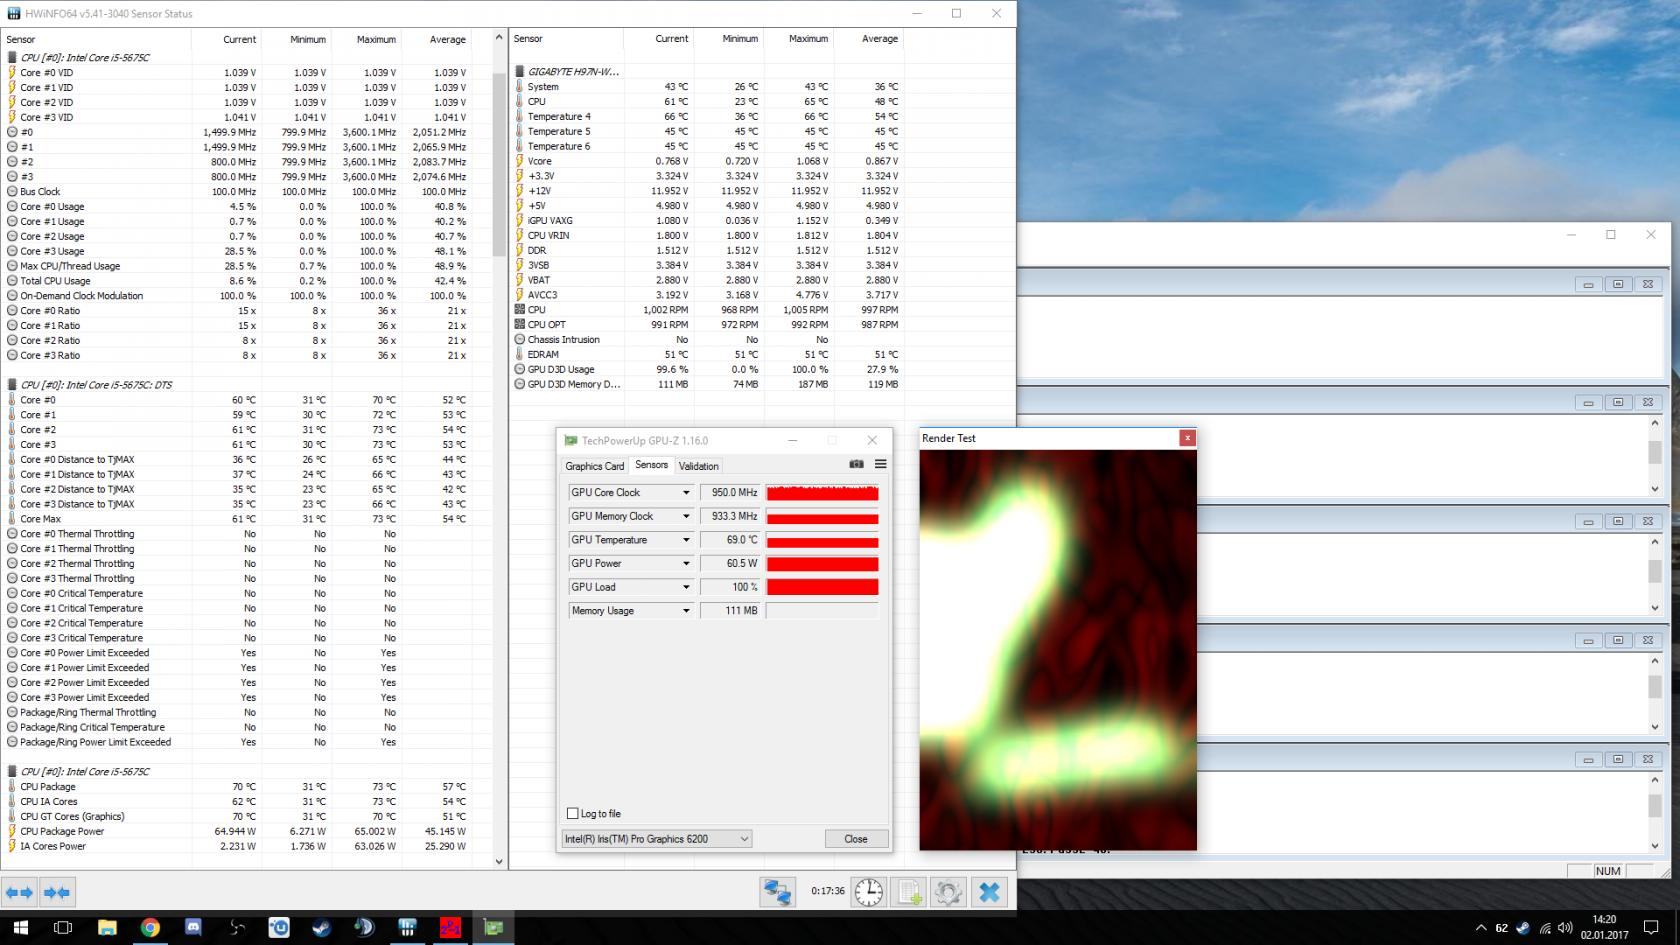The width and height of the screenshot is (1680, 945).
Task: Click the tray temperature icon showing 62
Action: pos(1501,927)
